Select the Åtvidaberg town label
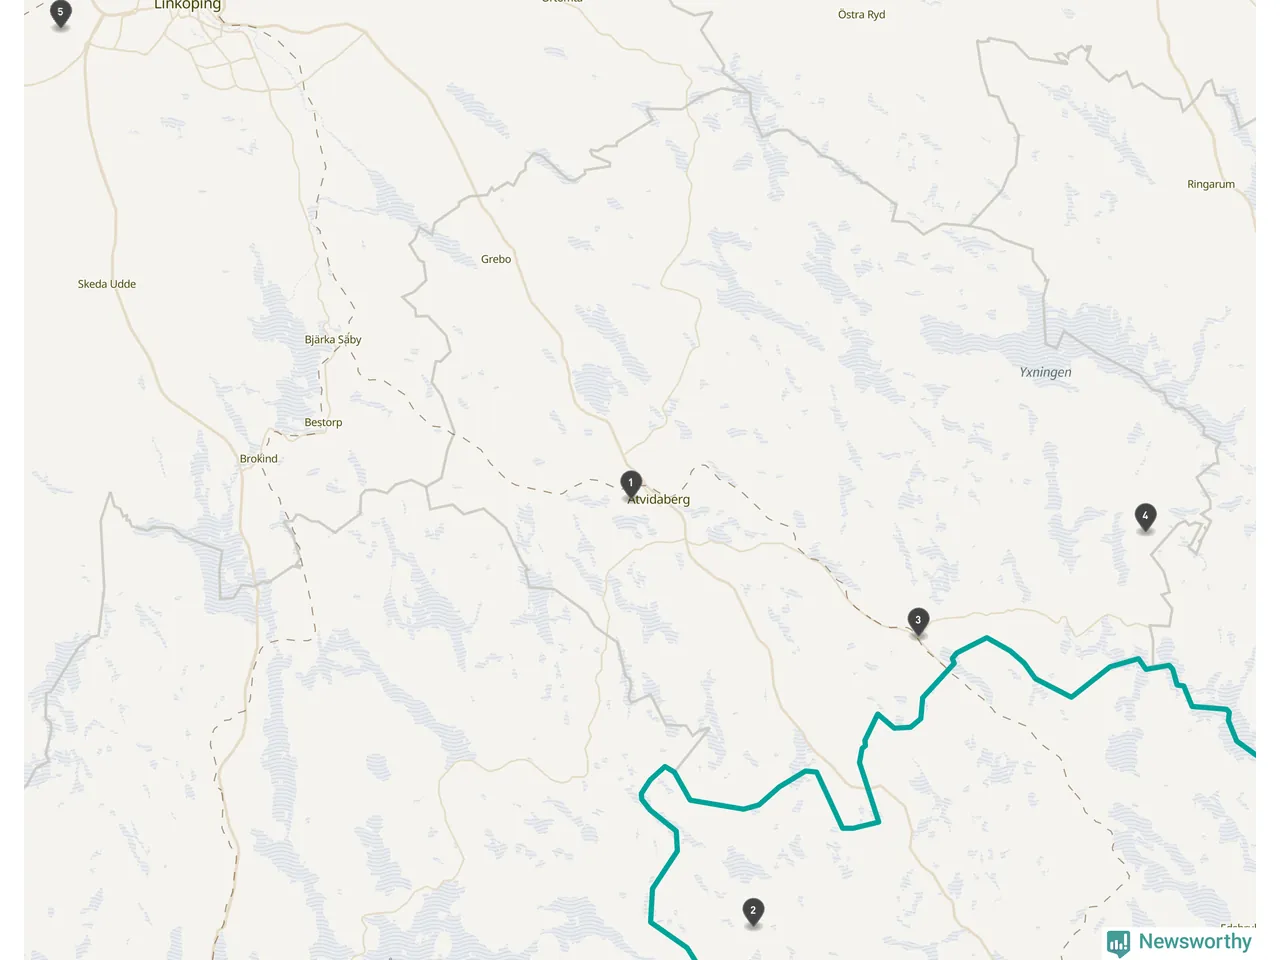1280x960 pixels. 659,499
